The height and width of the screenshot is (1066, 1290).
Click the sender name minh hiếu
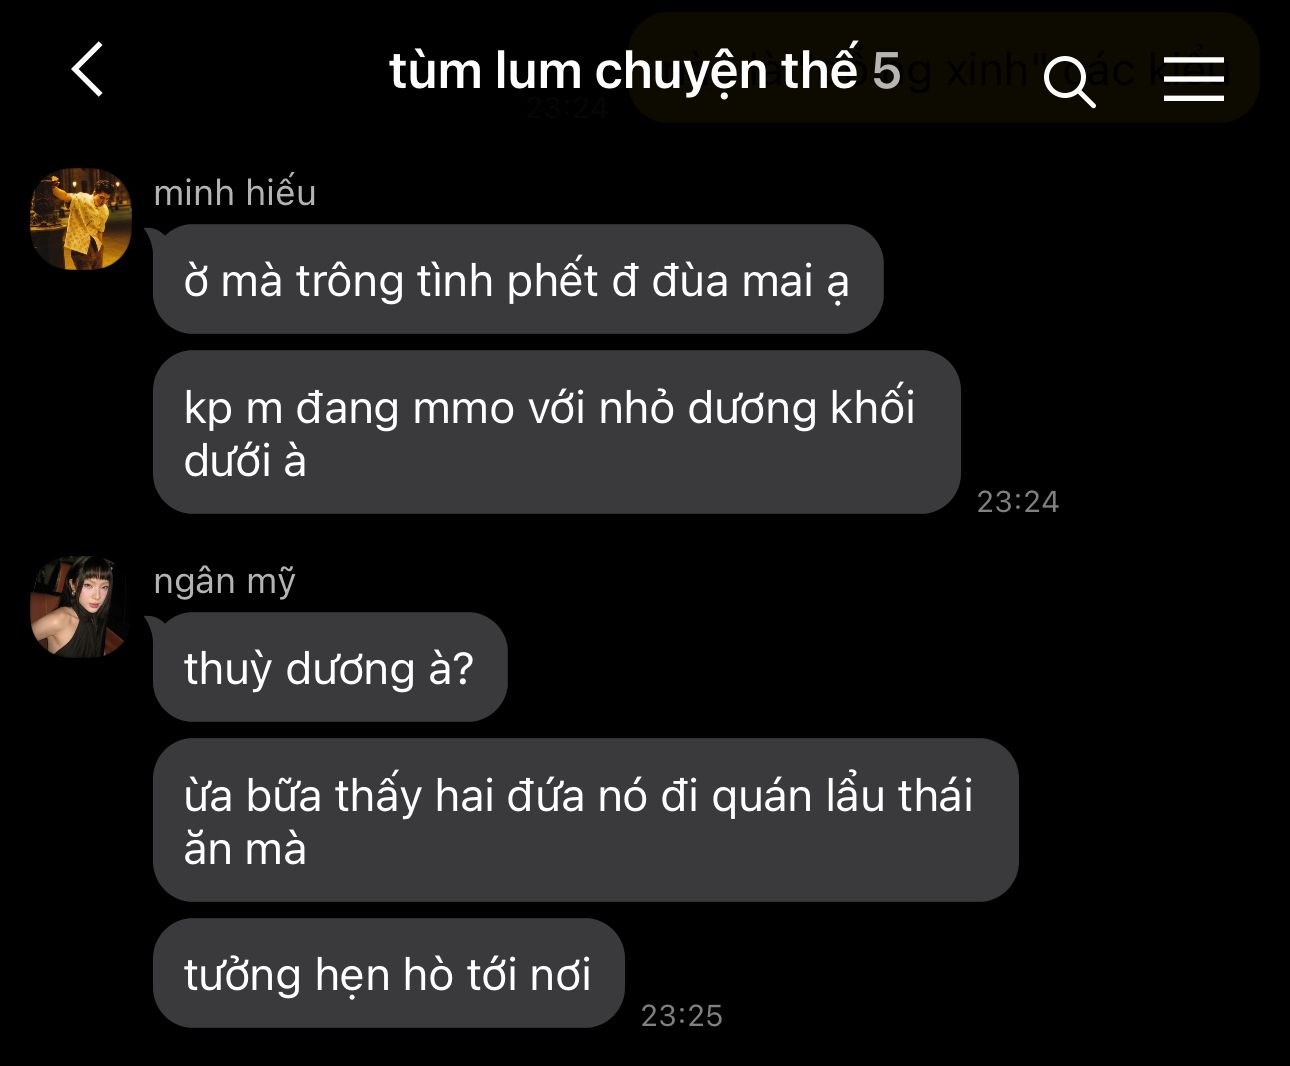coord(235,192)
